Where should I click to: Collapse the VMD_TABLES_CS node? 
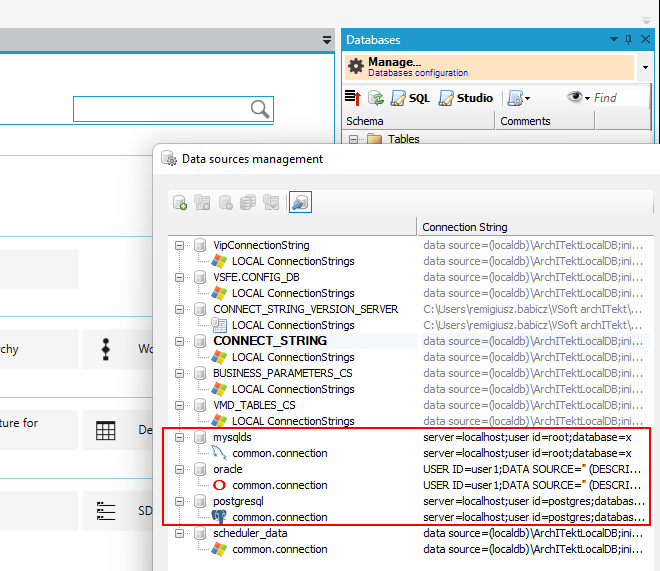pos(180,405)
